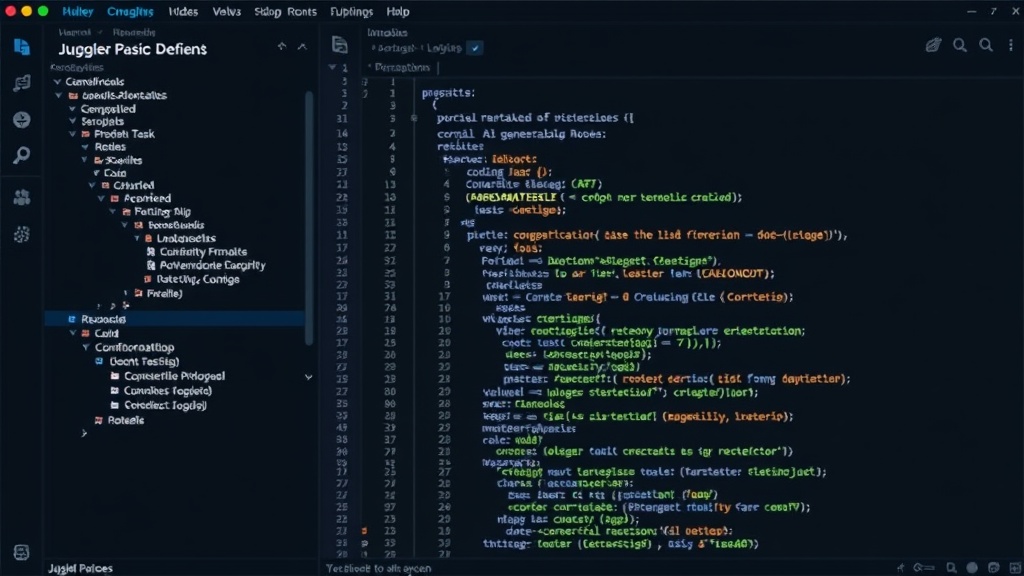Click the code line starting with pcrcial
The height and width of the screenshot is (576, 1024).
(x=535, y=118)
